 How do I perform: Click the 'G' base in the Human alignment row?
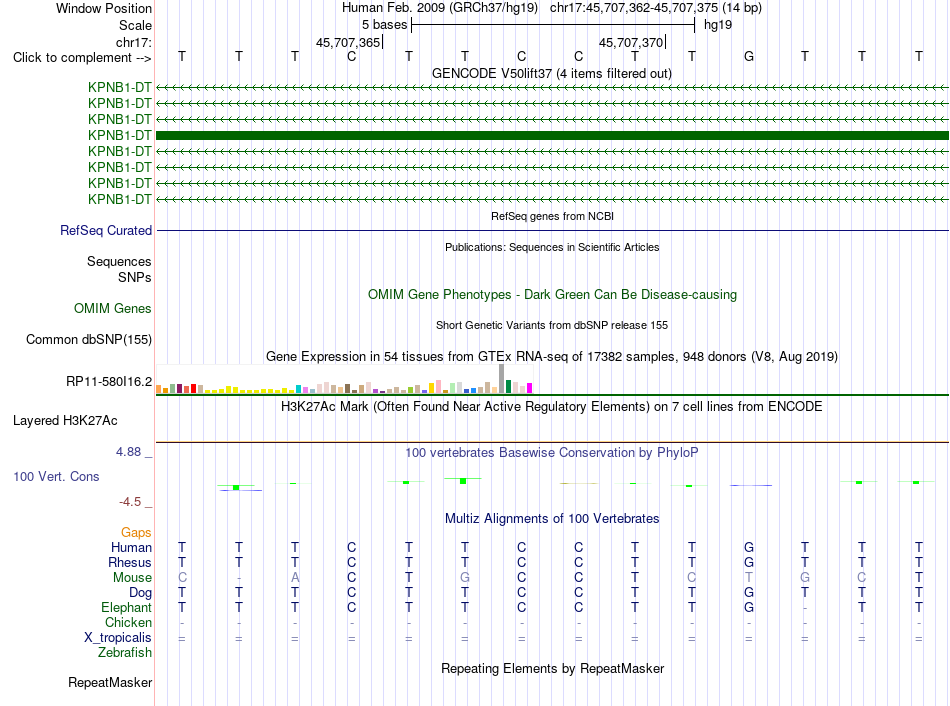pos(749,548)
